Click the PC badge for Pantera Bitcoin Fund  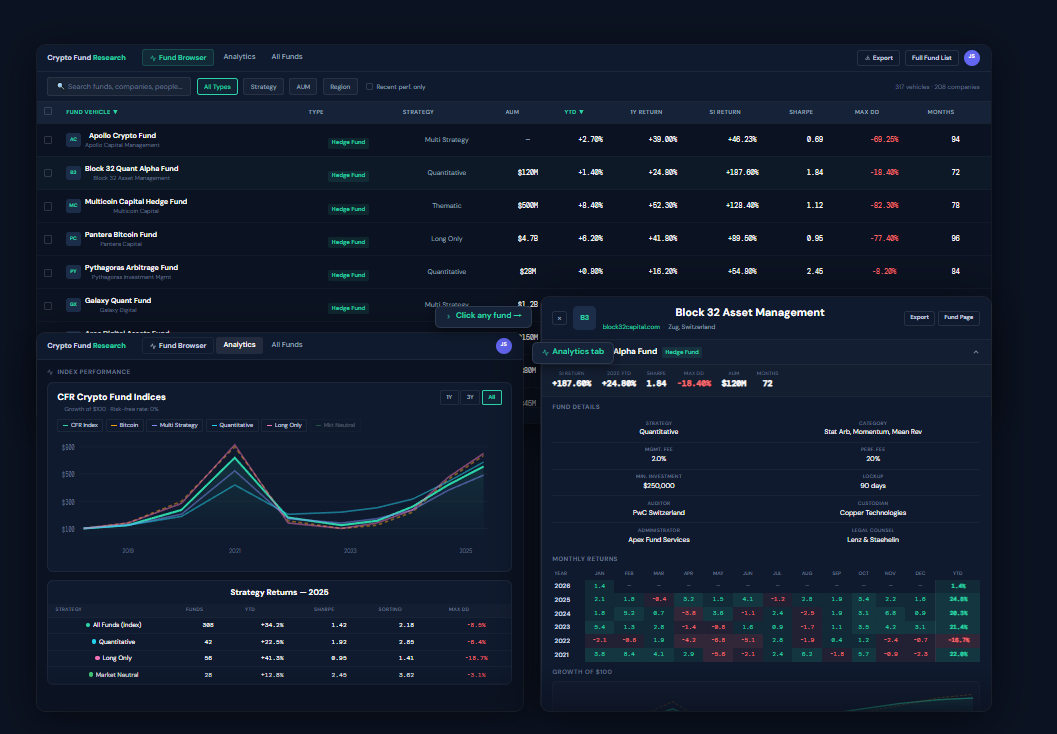[x=73, y=239]
